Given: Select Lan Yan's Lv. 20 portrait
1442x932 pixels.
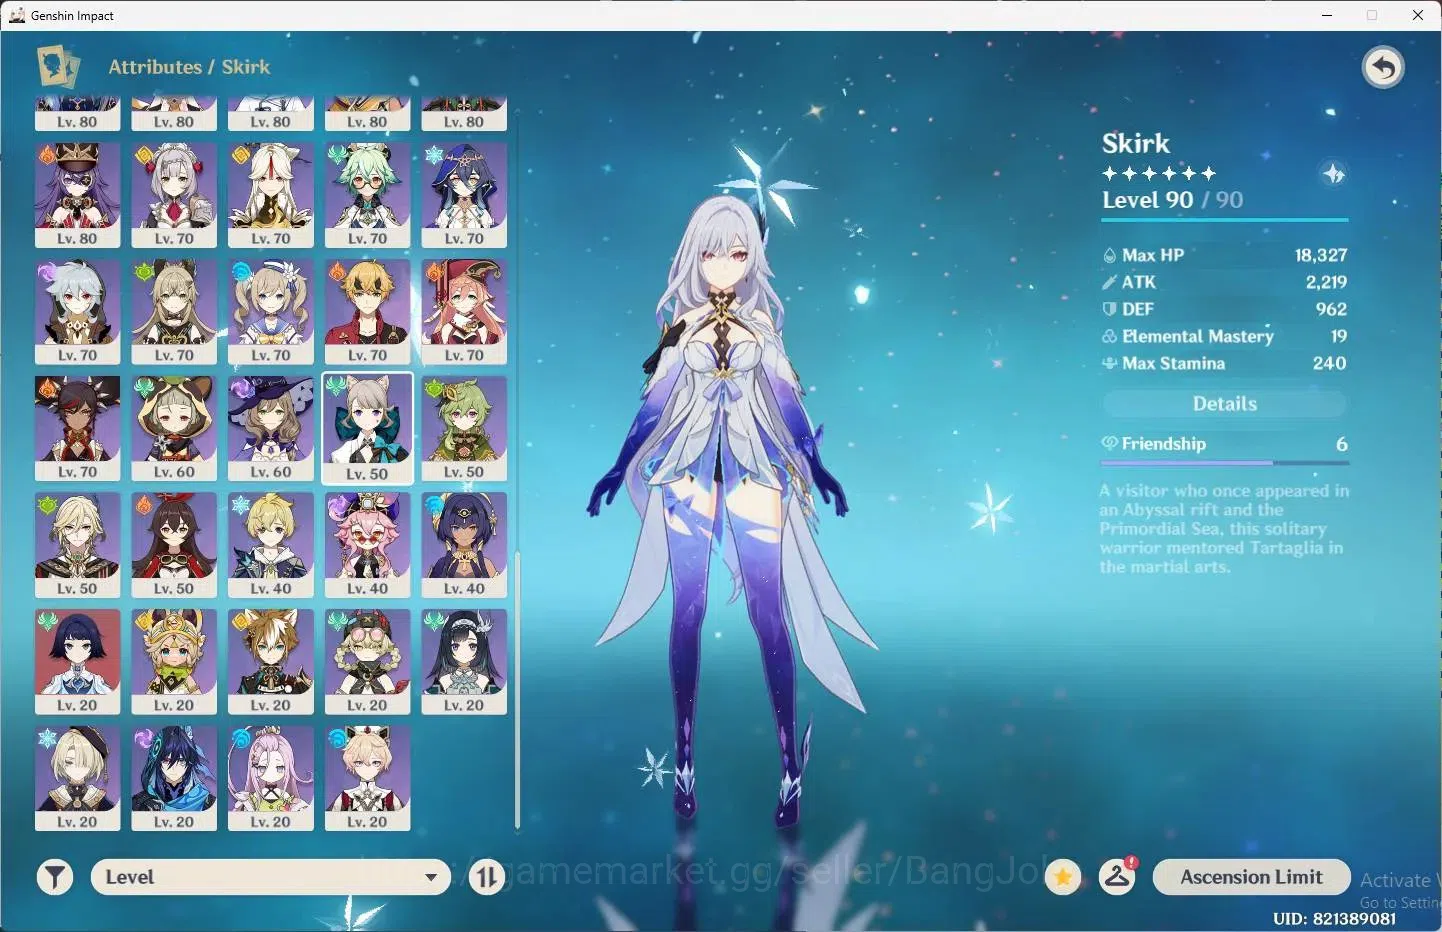Looking at the screenshot, I should 464,662.
